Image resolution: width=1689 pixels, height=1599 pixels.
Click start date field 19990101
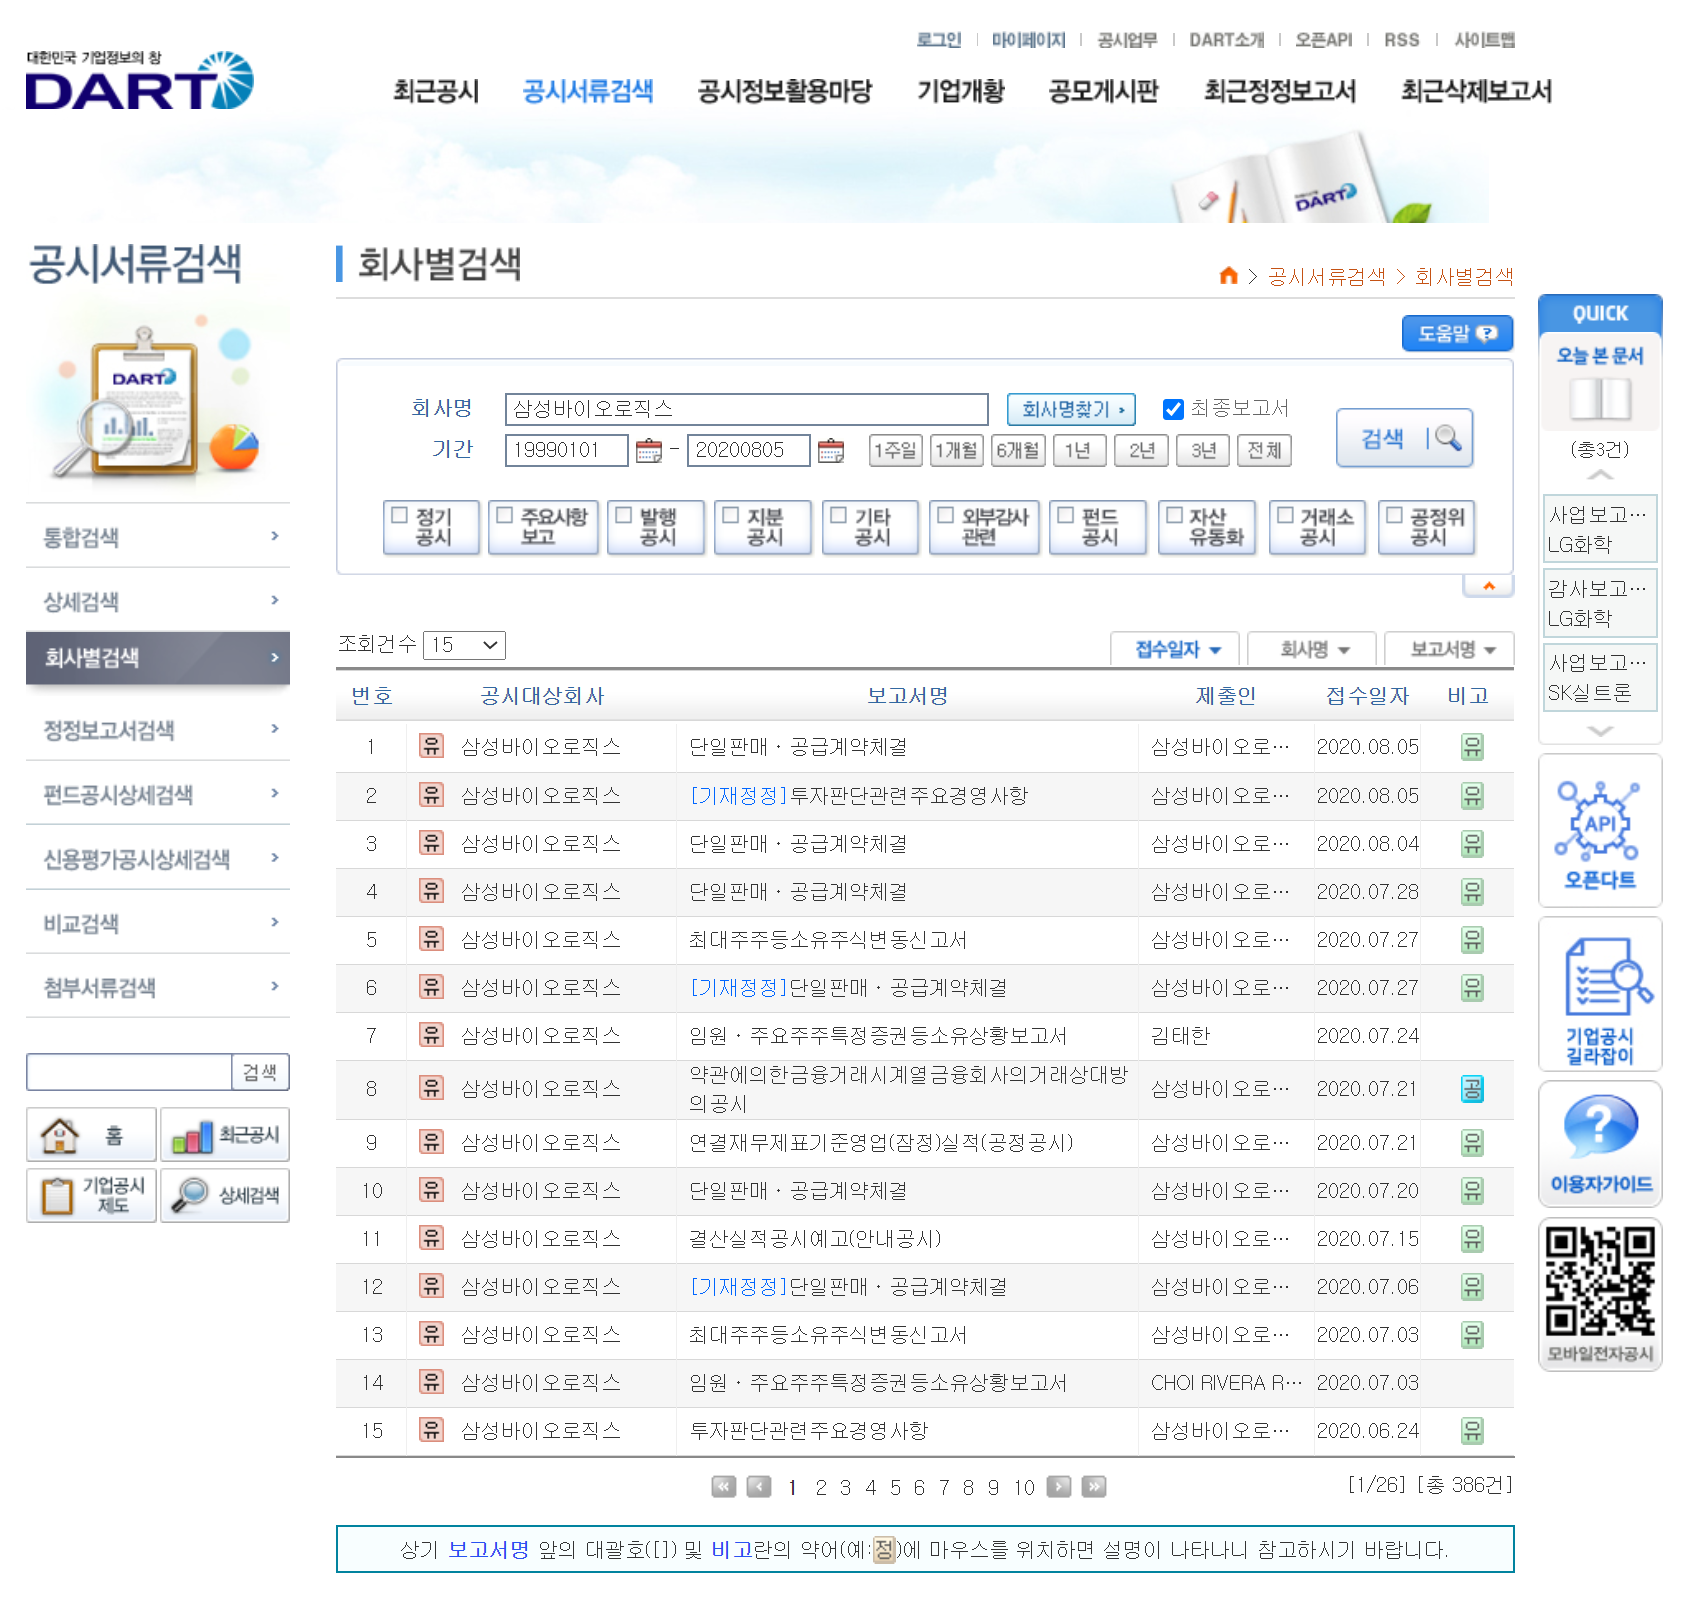566,450
